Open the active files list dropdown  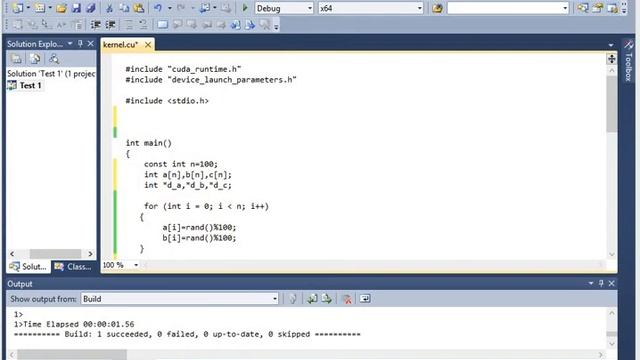point(611,45)
